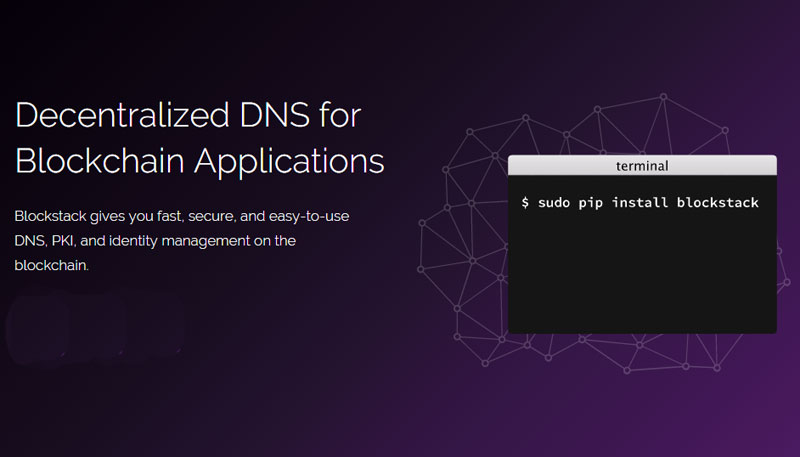
Task: Click the word "pip" in the terminal command
Action: (590, 204)
